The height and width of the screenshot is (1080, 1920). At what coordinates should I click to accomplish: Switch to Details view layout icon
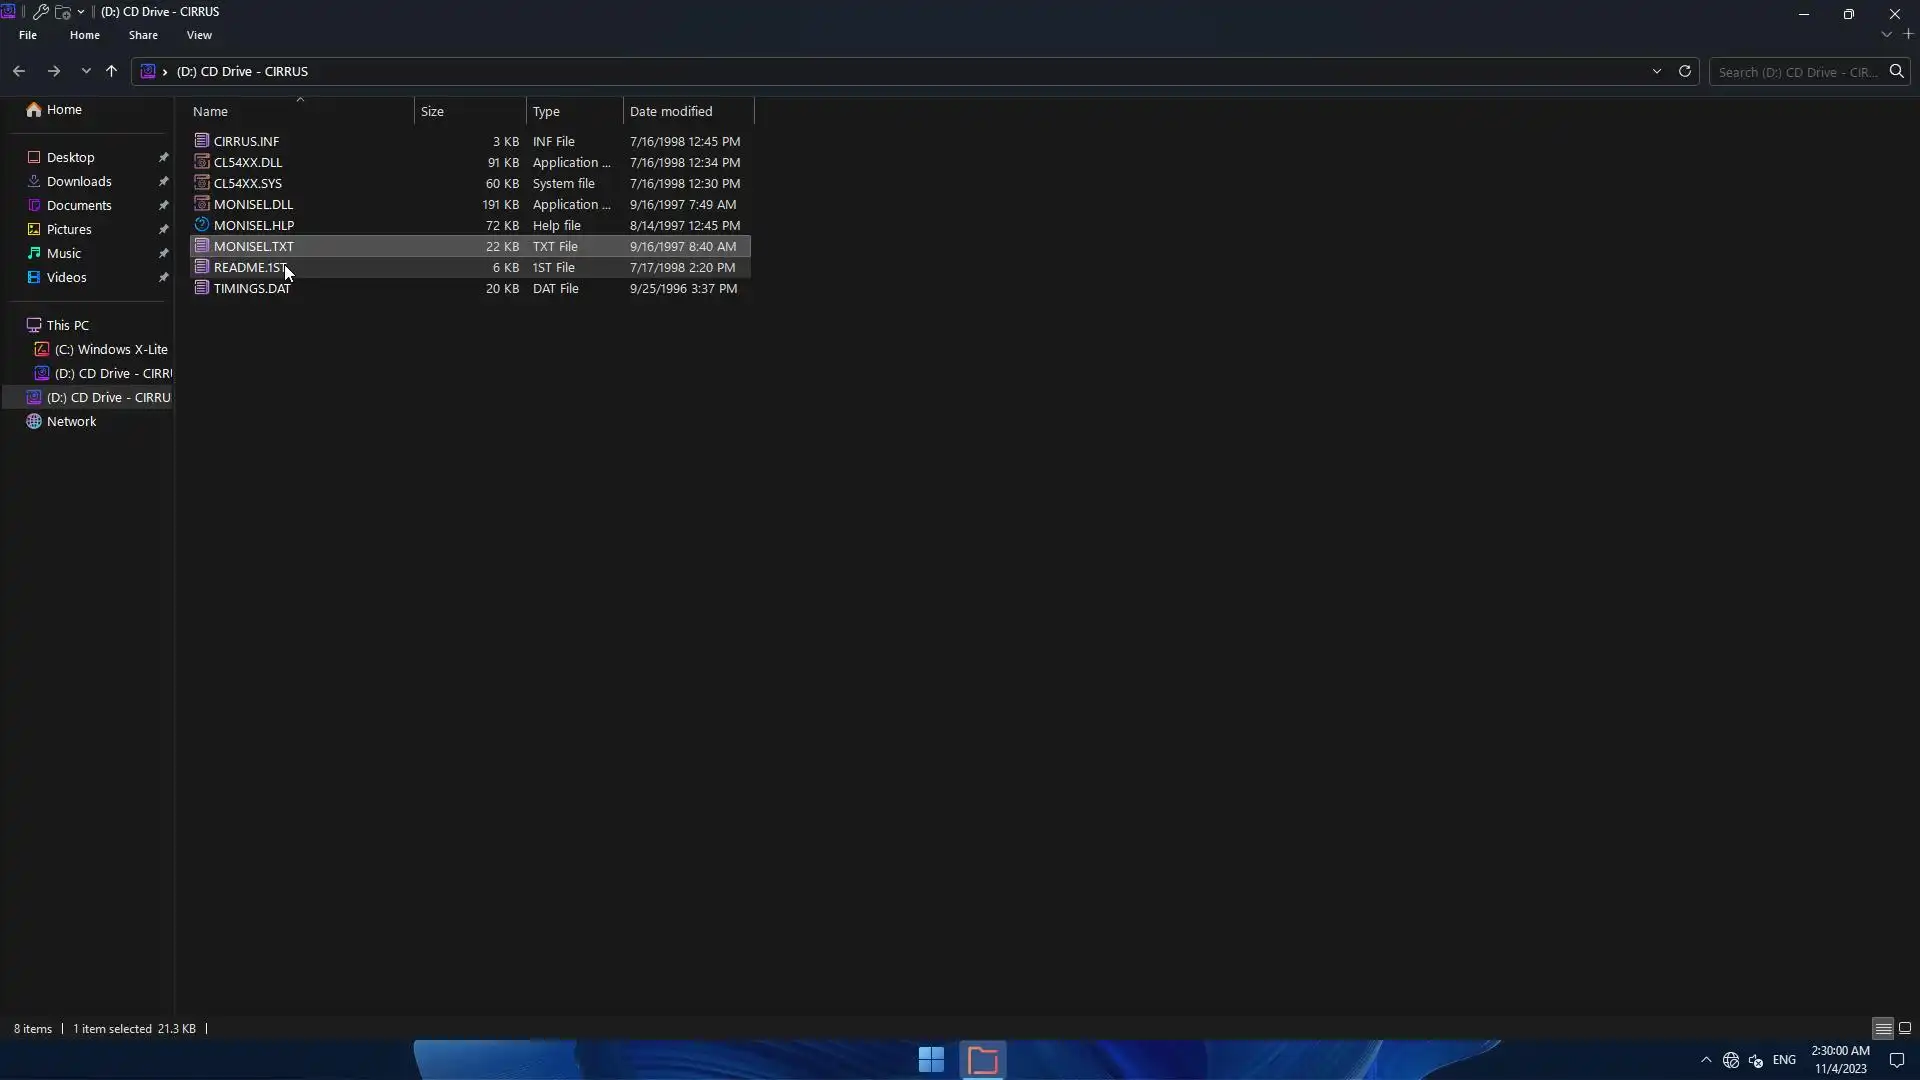[x=1882, y=1028]
